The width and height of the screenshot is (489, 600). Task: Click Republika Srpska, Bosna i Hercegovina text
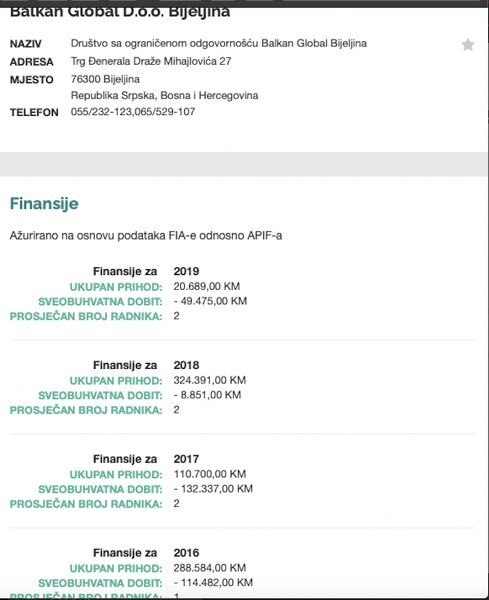[x=165, y=95]
